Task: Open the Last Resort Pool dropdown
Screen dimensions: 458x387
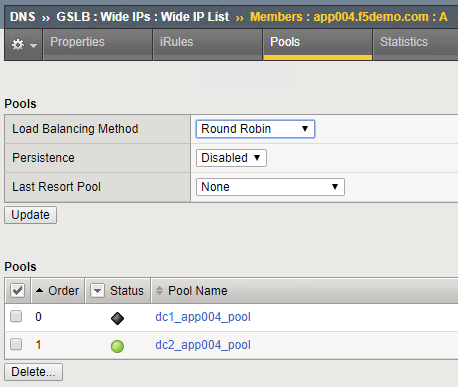Action: 270,187
